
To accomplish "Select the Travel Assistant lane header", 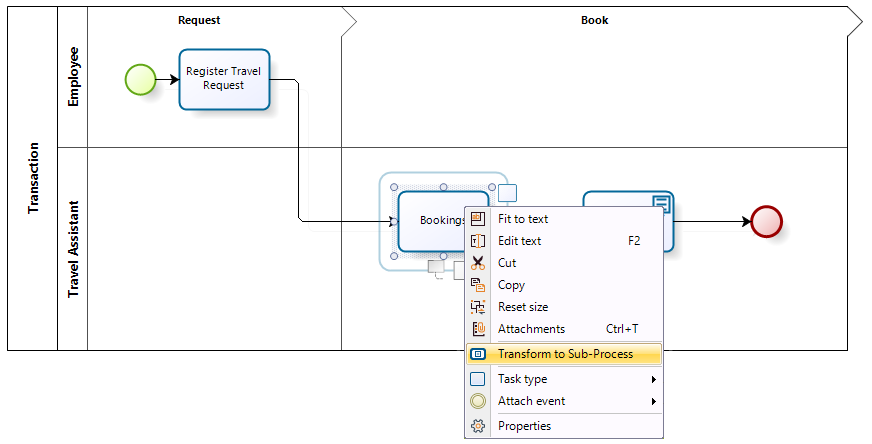I will 73,248.
